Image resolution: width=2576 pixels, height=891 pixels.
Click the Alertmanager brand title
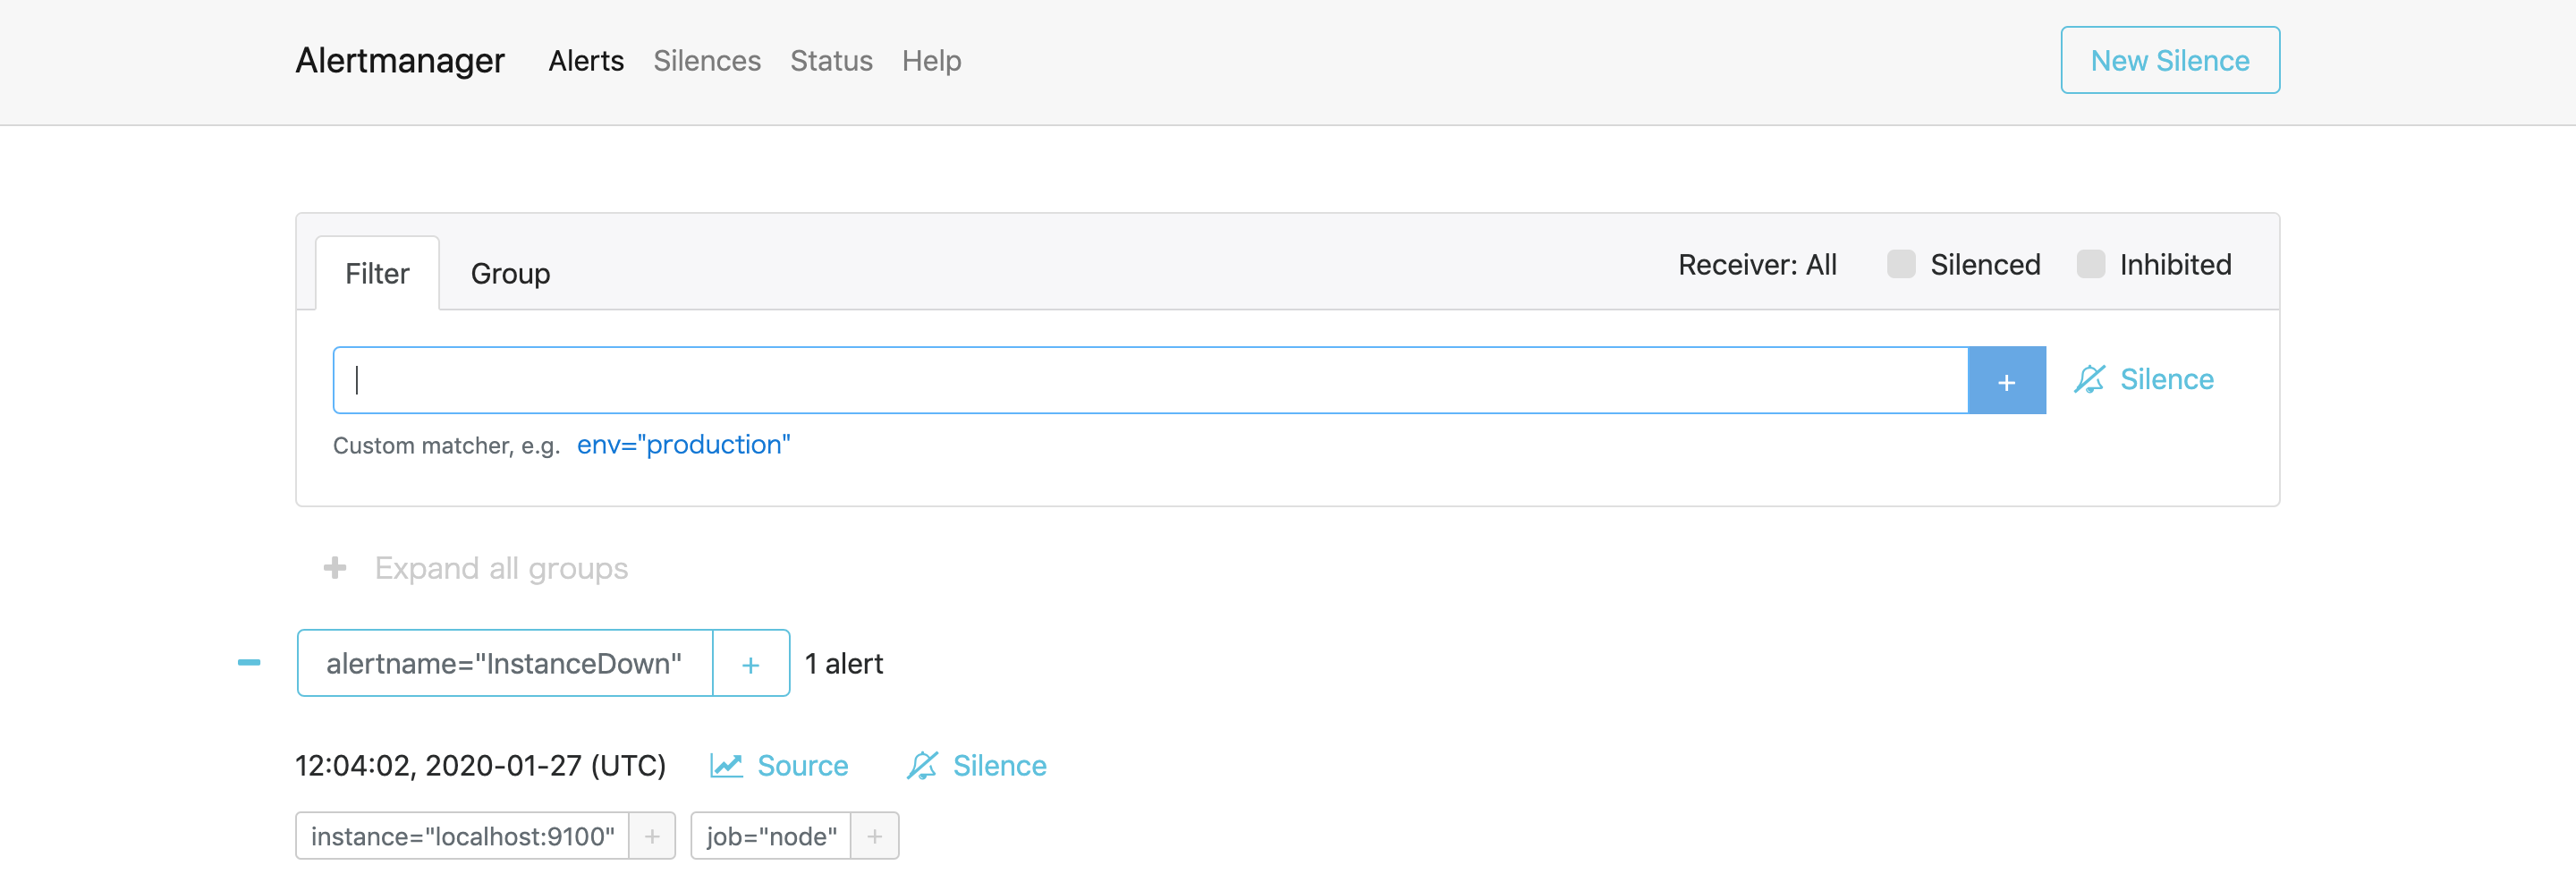coord(400,61)
